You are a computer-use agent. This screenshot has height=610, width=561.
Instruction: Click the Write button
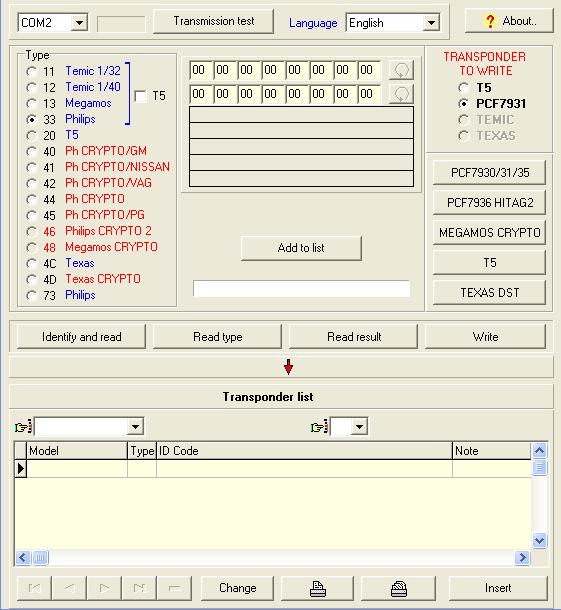coord(486,337)
